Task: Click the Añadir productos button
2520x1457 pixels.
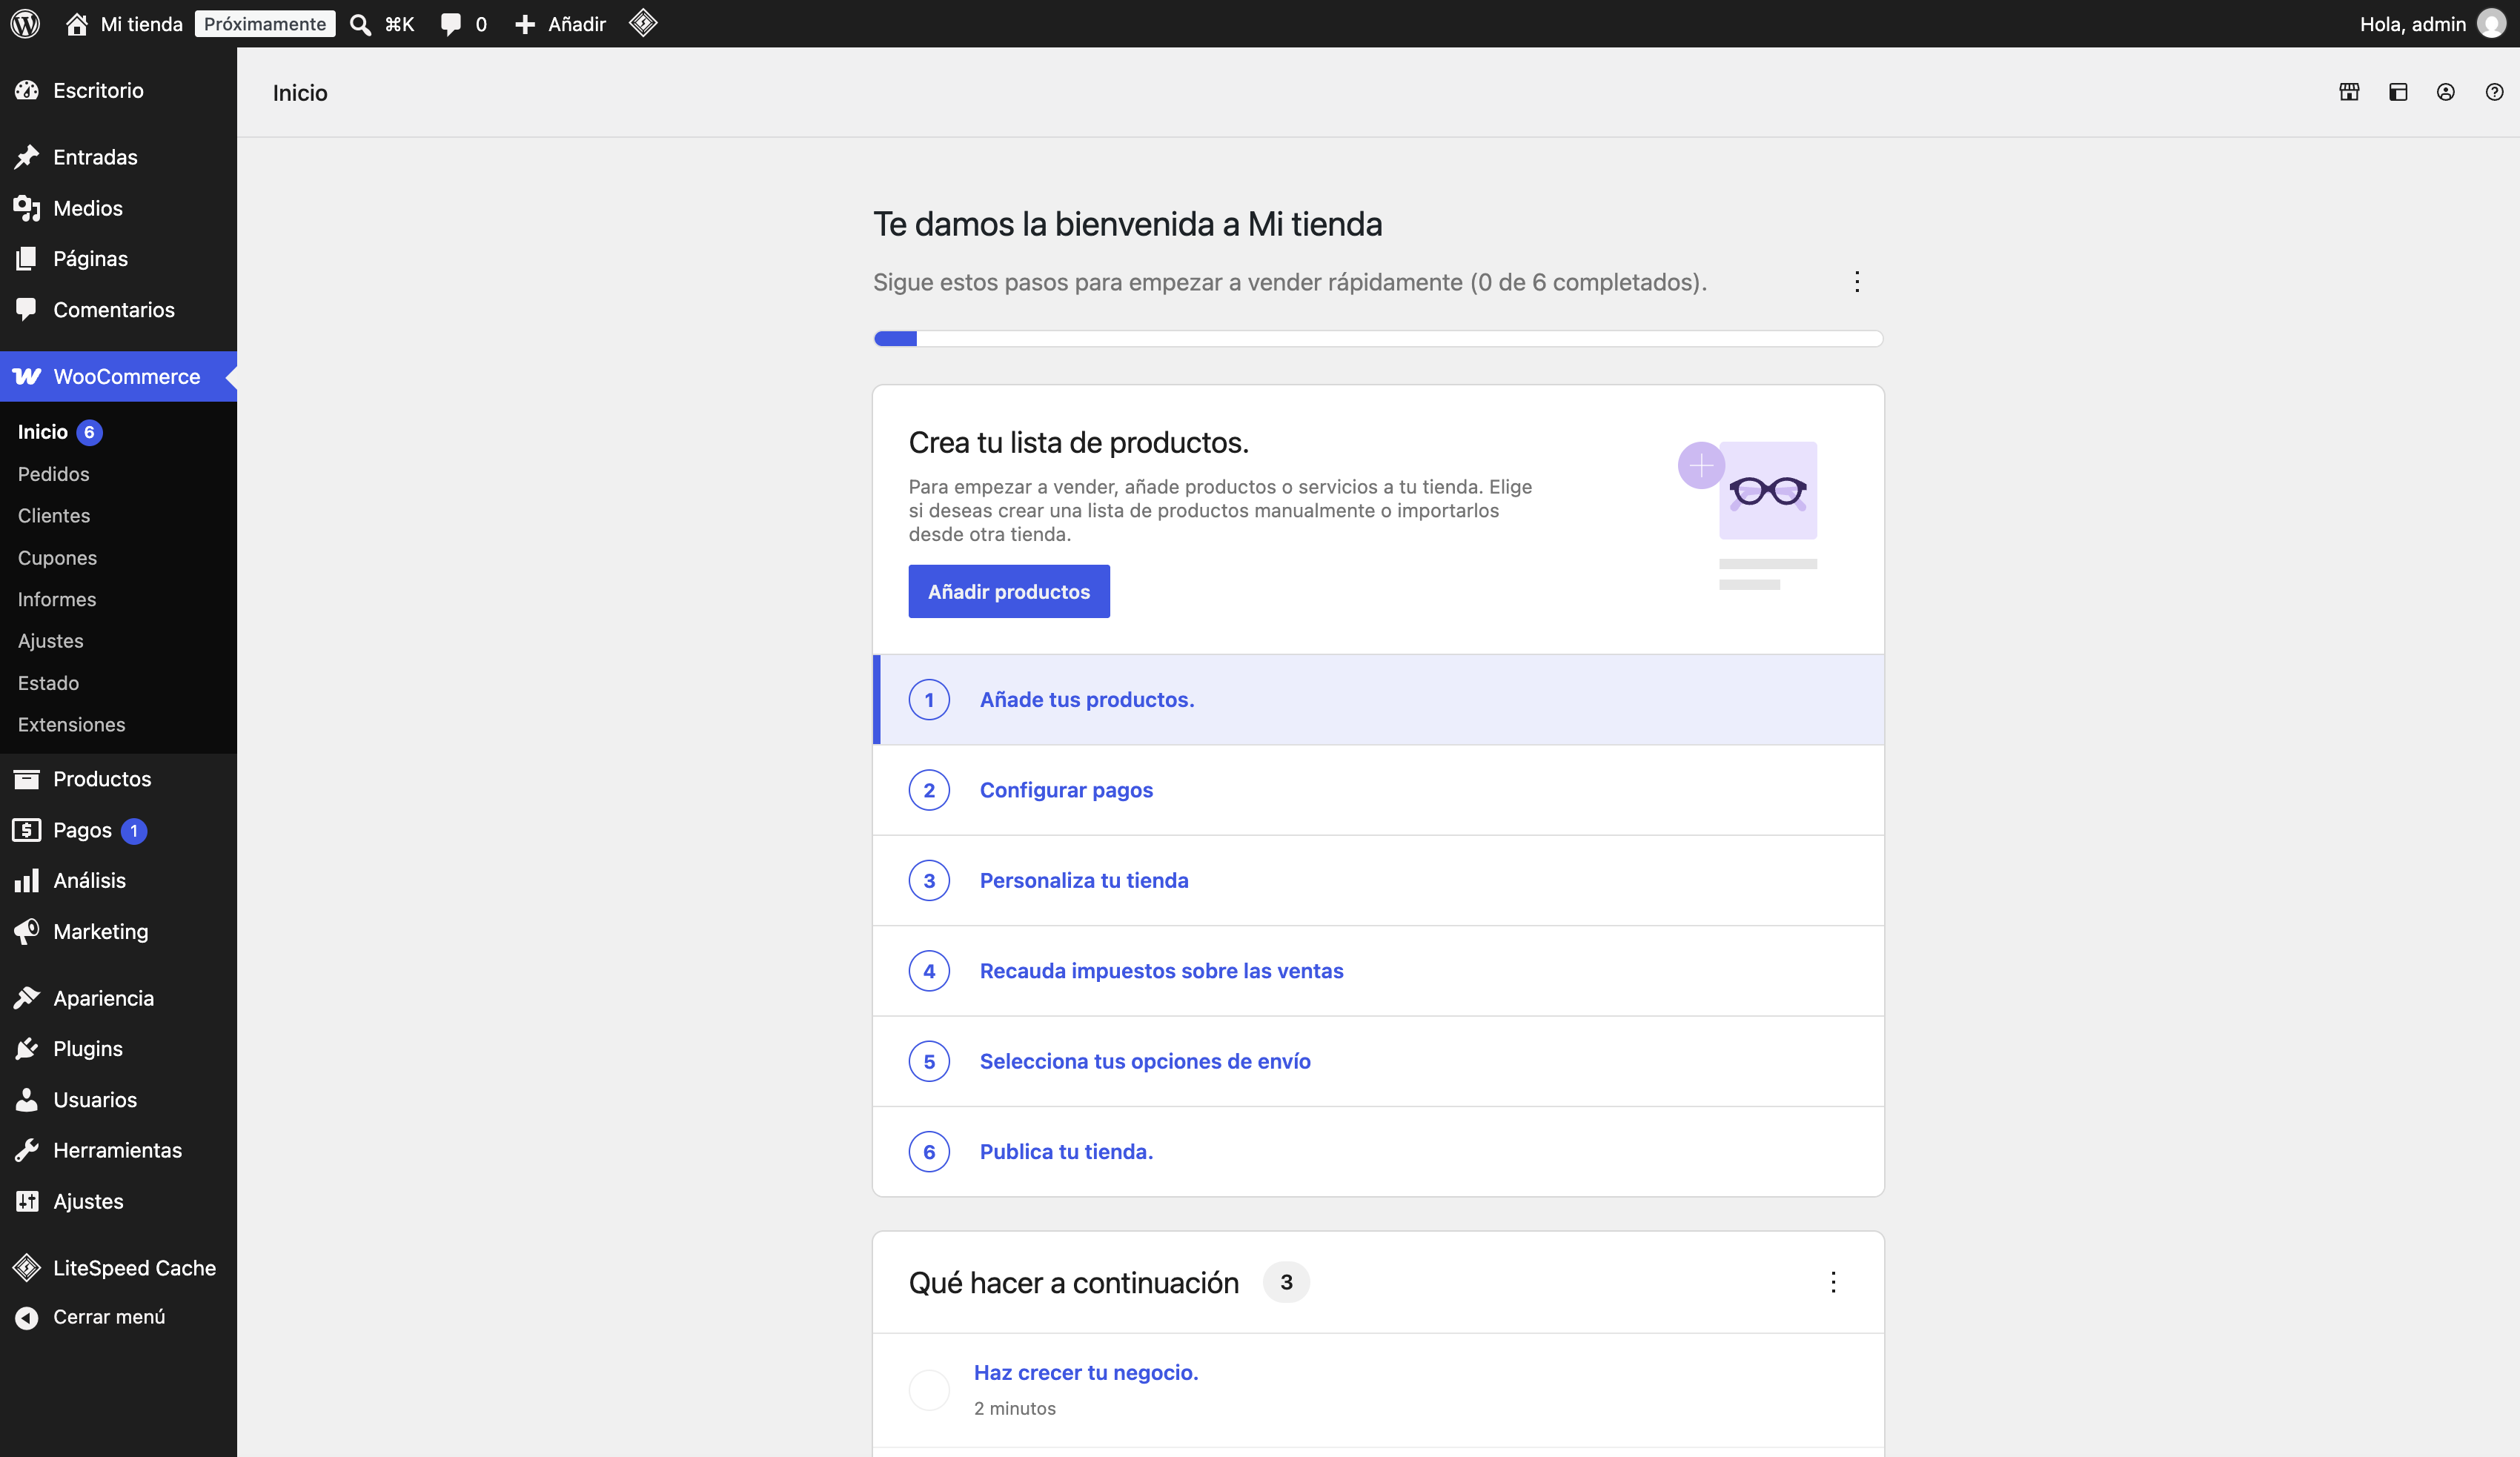Action: point(1009,591)
